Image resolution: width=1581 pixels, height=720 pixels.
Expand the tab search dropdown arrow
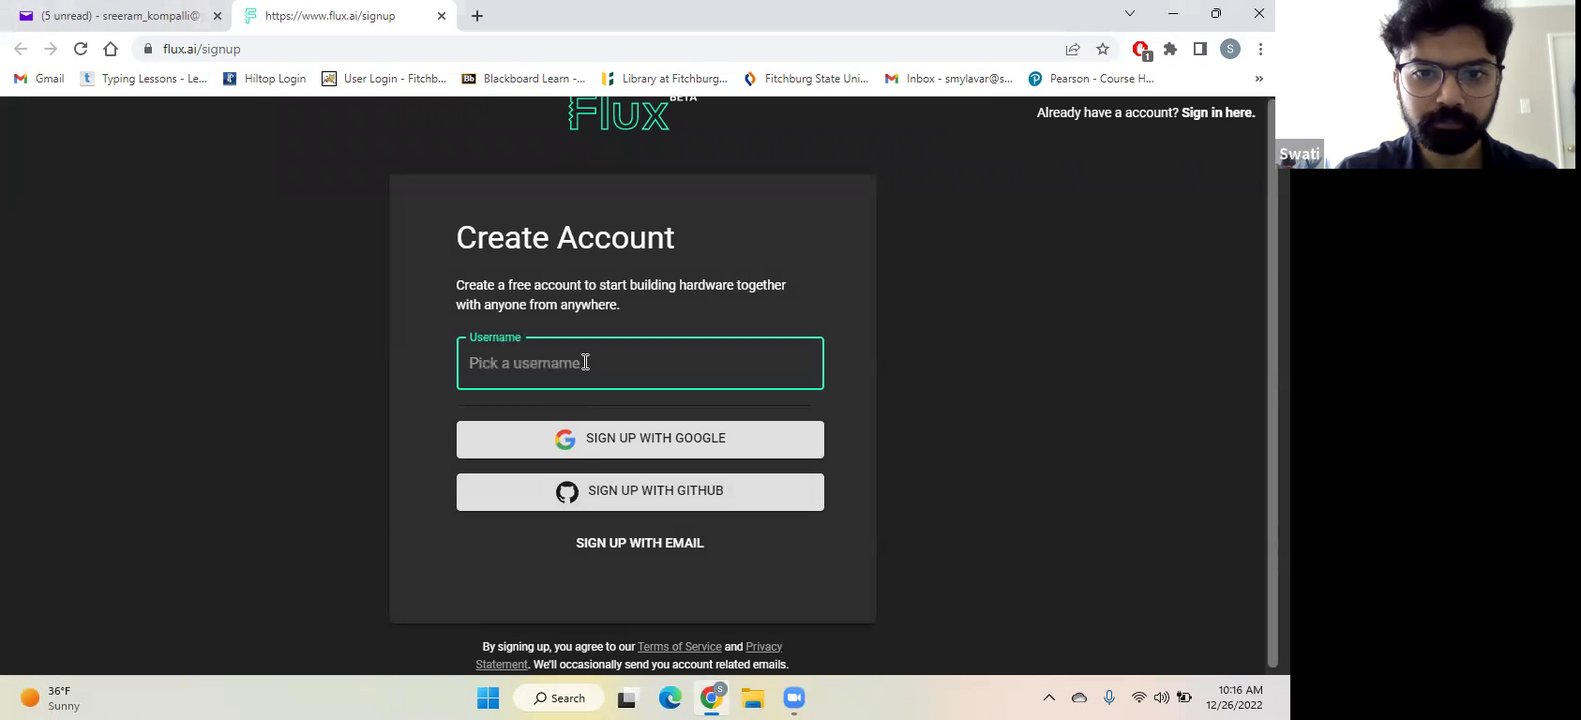click(x=1130, y=14)
